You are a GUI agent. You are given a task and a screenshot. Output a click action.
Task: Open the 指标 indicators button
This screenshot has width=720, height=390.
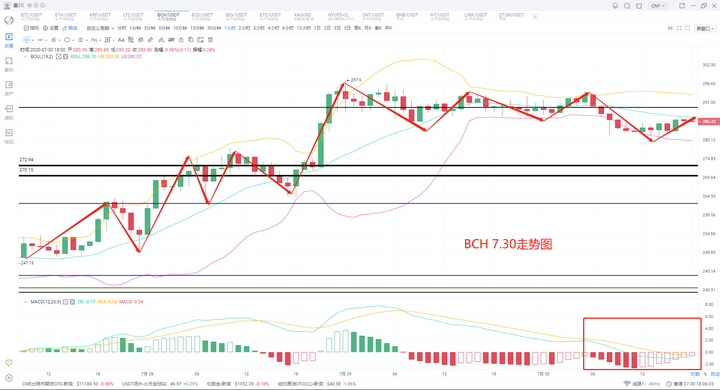coord(31,28)
